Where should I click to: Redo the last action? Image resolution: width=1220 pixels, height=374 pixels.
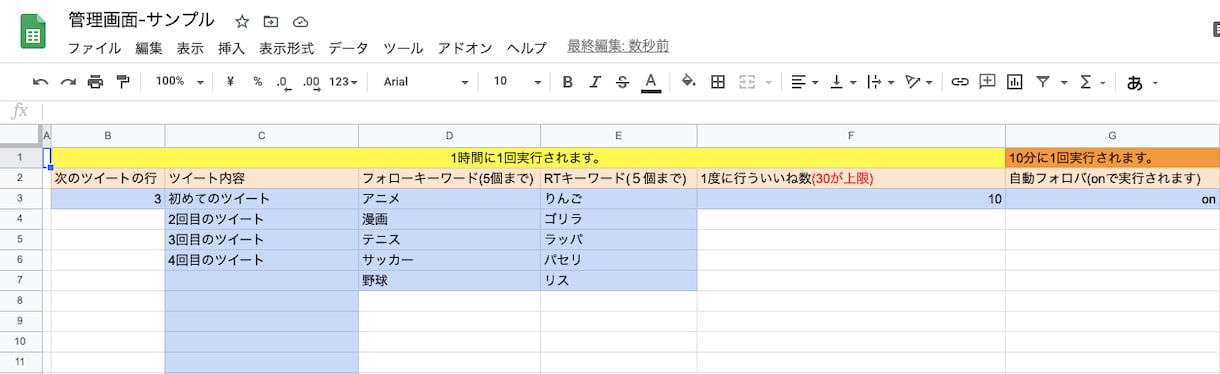click(x=68, y=82)
